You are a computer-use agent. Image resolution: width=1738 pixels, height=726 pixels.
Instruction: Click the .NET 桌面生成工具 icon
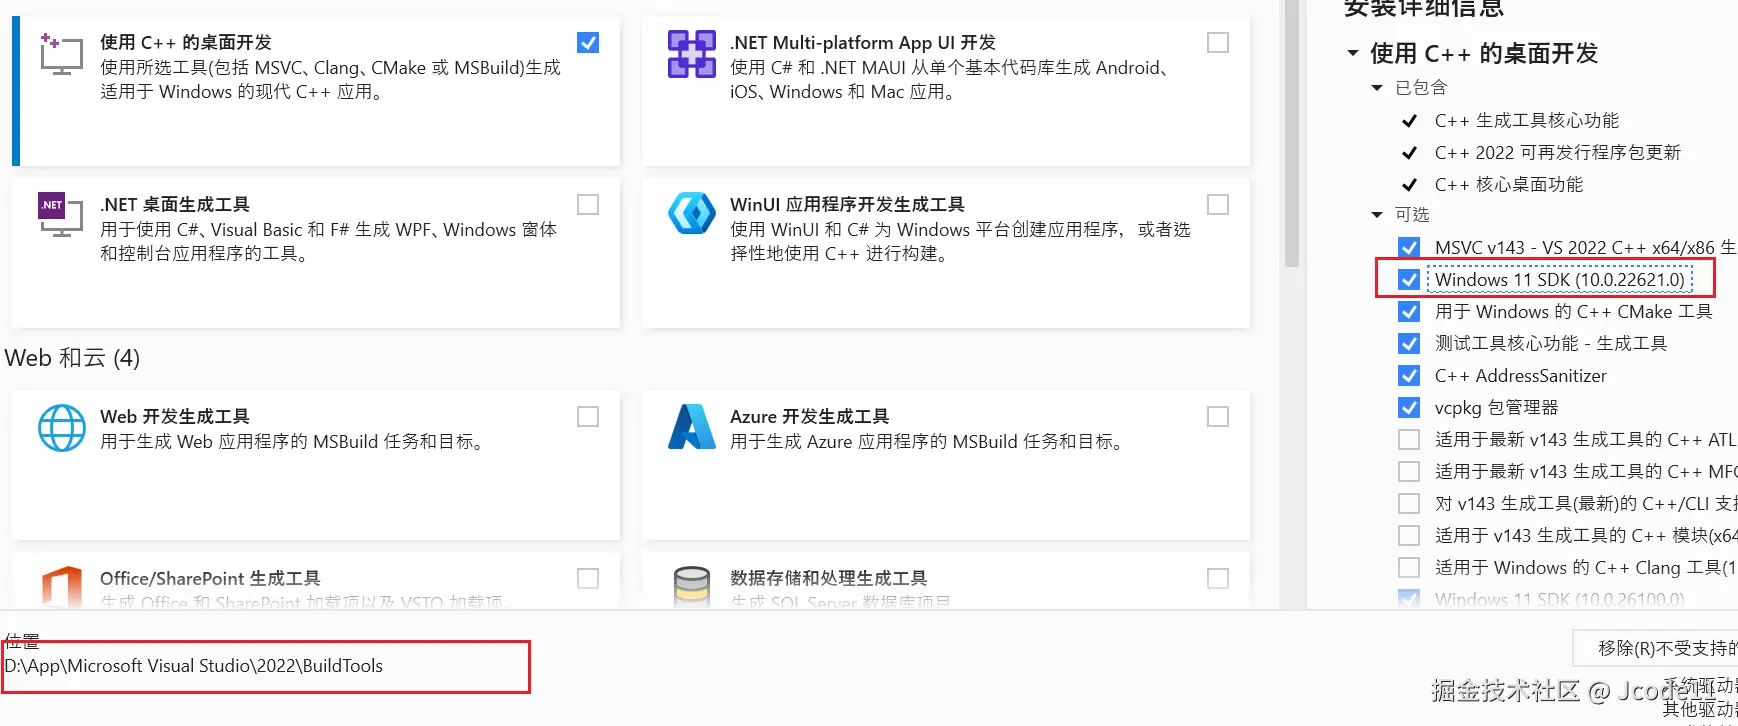61,215
